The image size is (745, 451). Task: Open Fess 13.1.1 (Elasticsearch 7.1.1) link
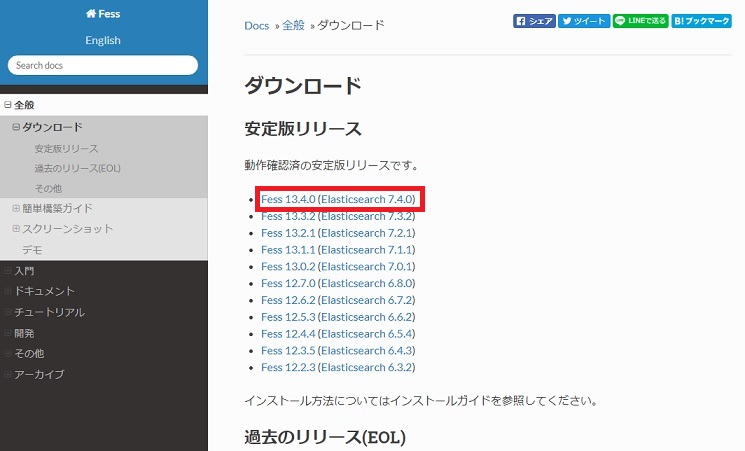[338, 249]
